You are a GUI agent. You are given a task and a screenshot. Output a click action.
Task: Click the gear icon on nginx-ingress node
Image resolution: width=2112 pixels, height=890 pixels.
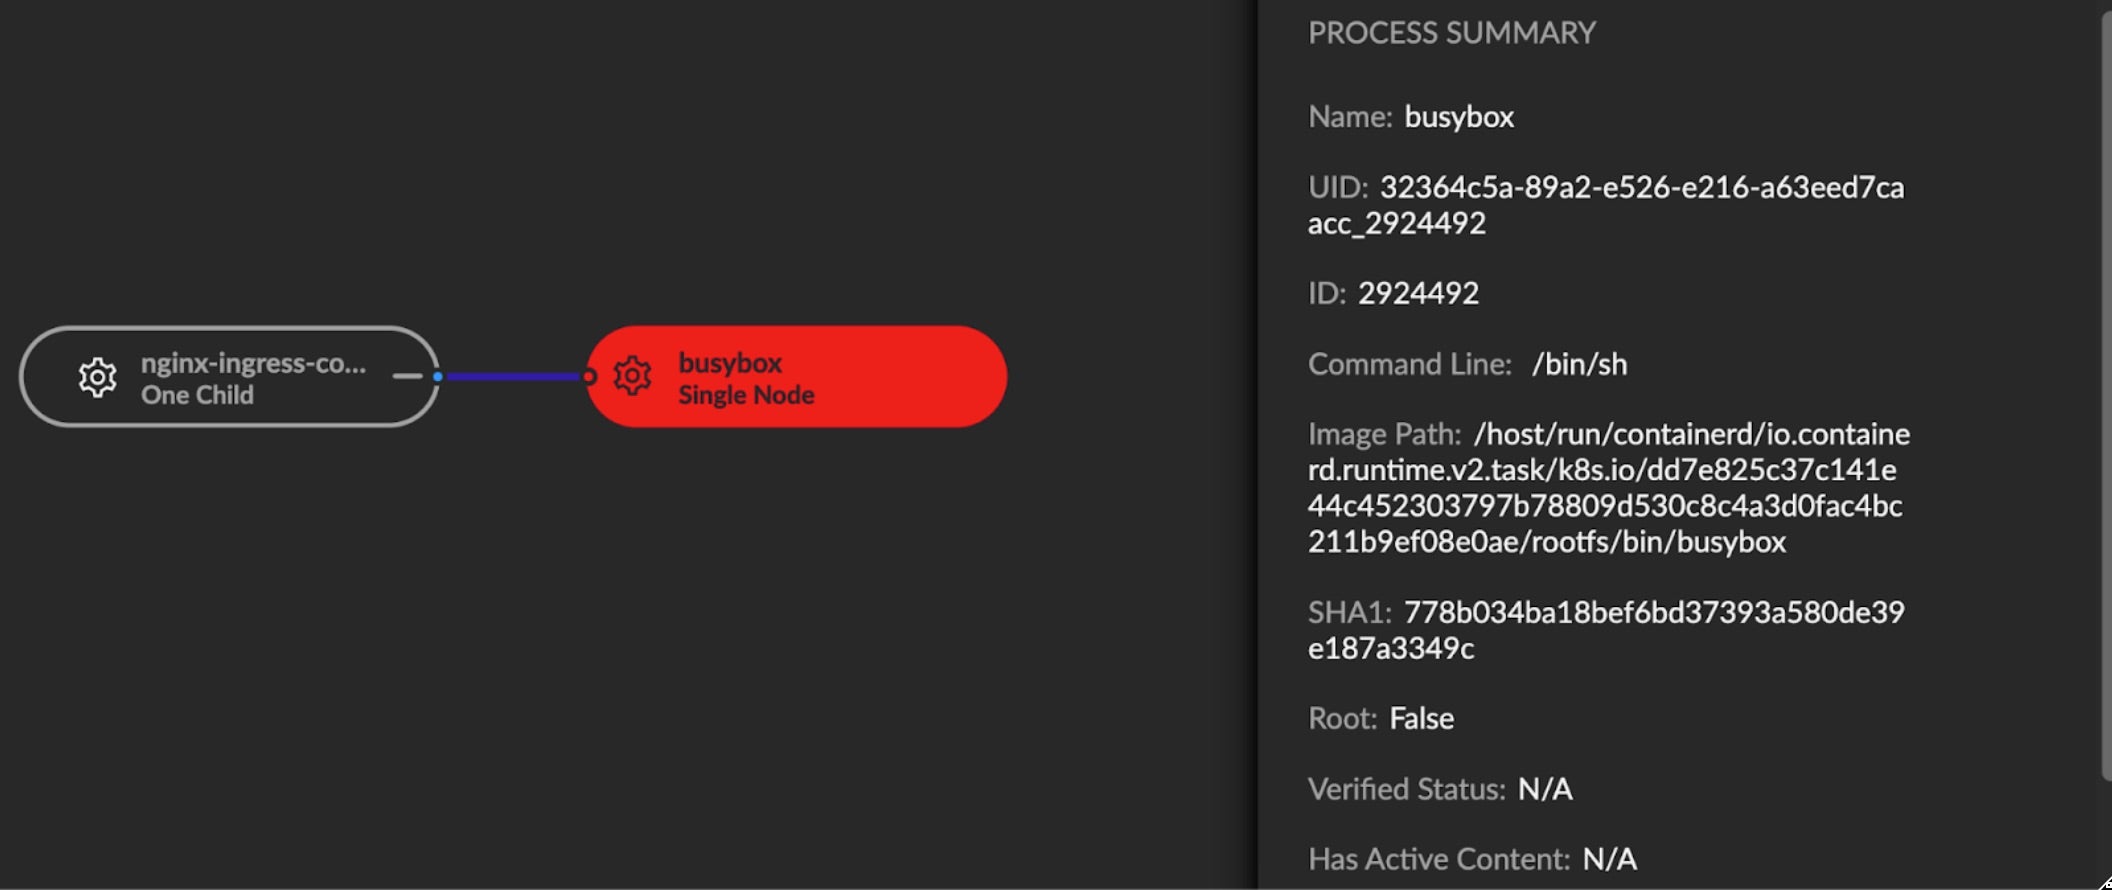click(97, 377)
